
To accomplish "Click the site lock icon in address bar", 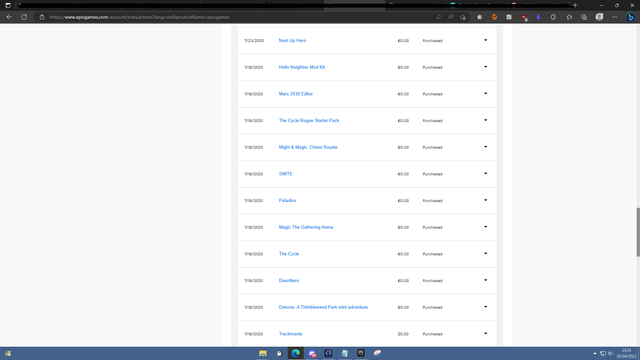I will pos(42,17).
